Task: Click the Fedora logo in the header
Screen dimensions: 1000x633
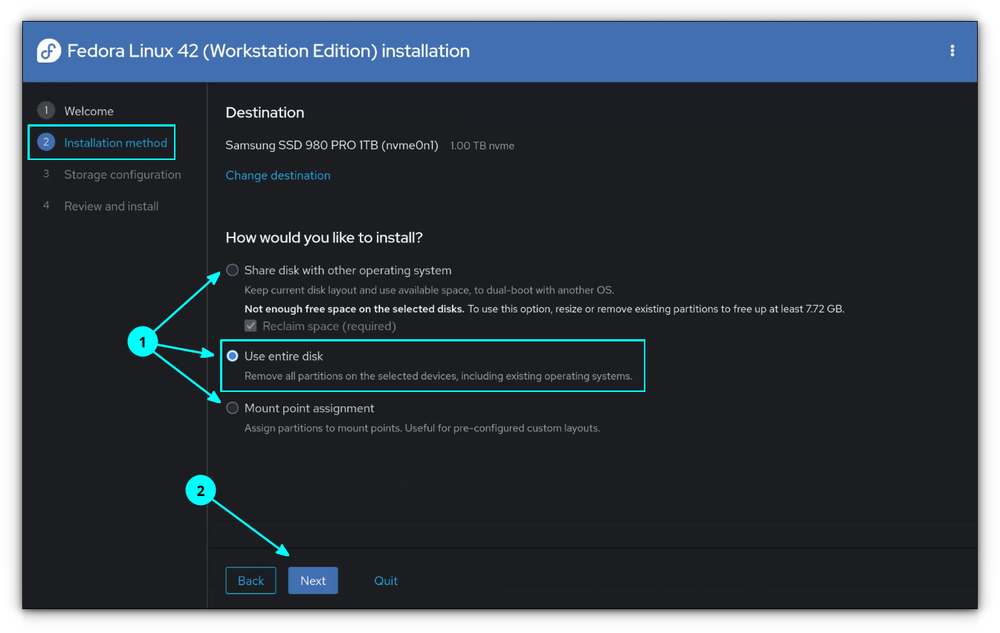Action: 48,50
